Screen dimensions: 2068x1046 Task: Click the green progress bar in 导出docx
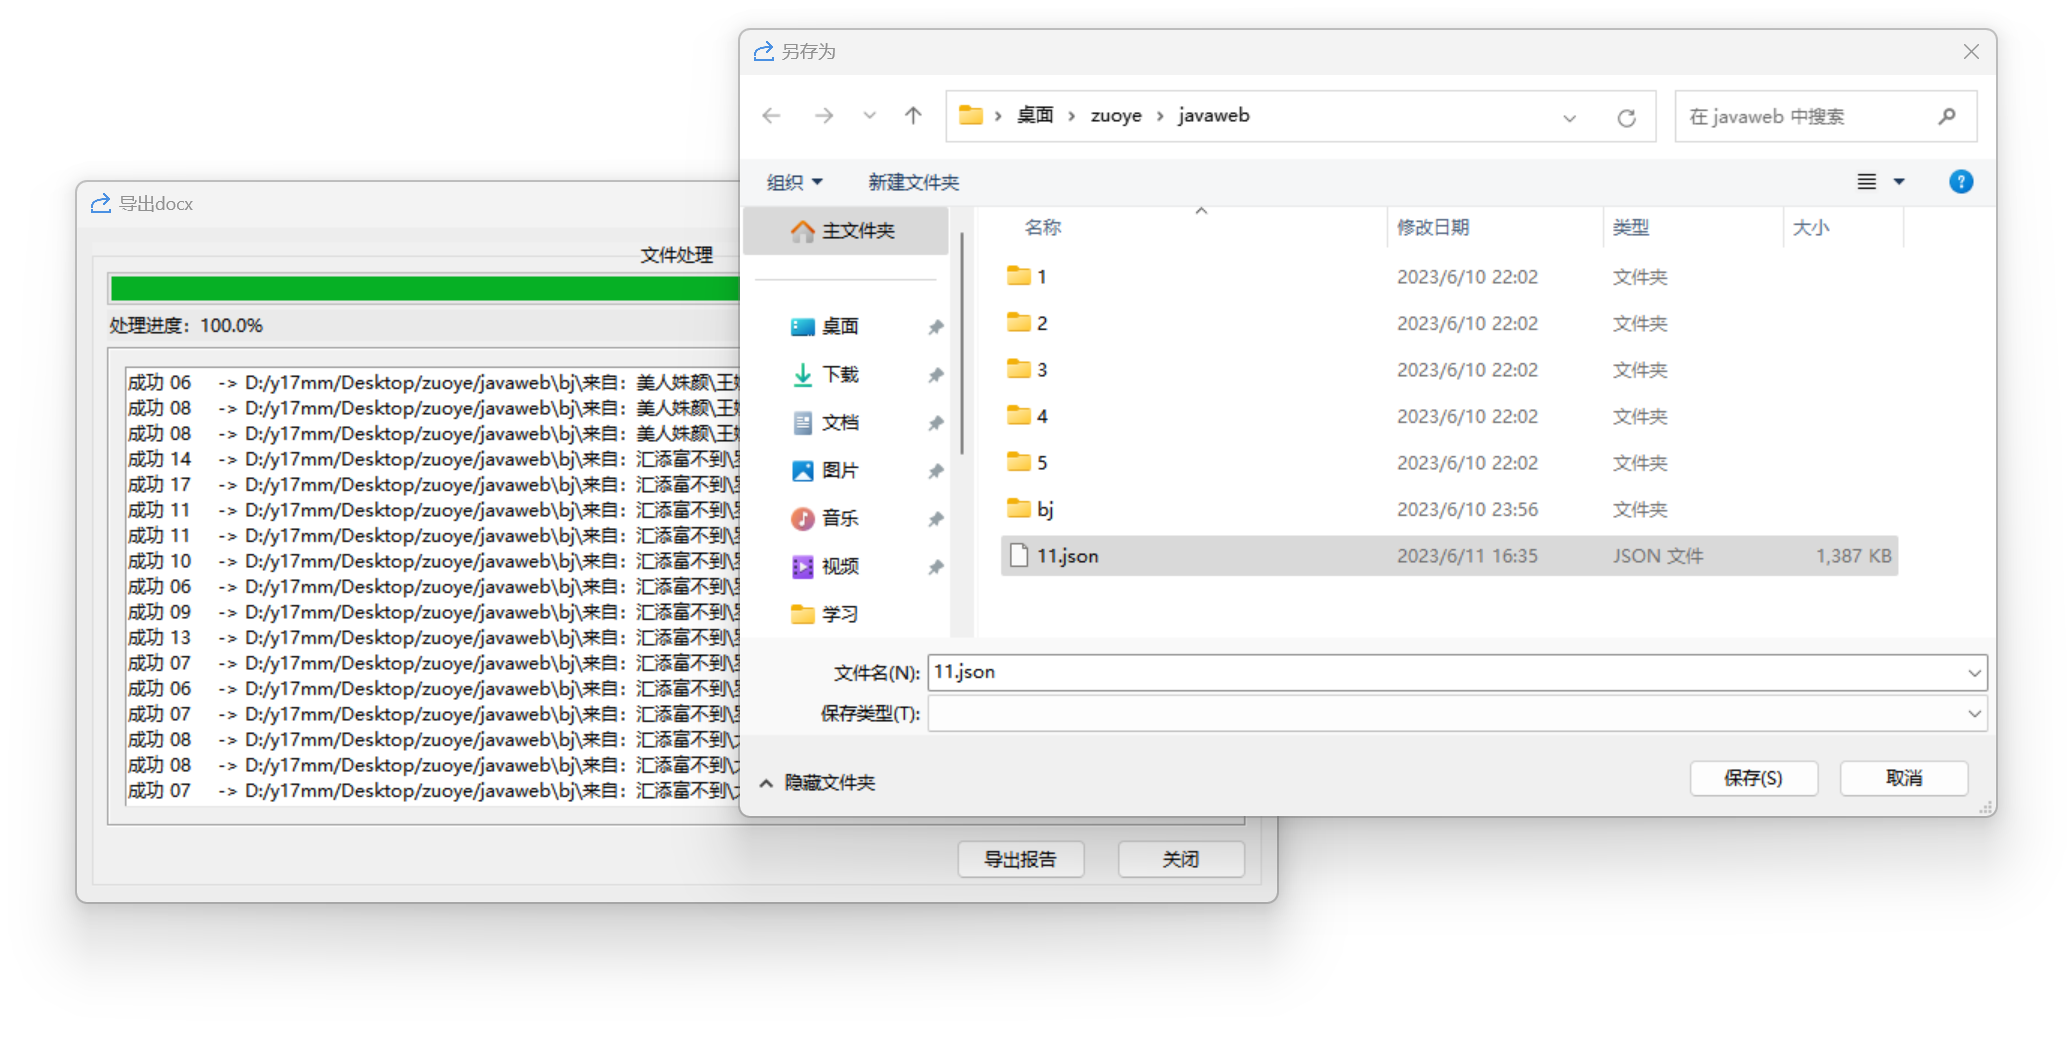424,289
